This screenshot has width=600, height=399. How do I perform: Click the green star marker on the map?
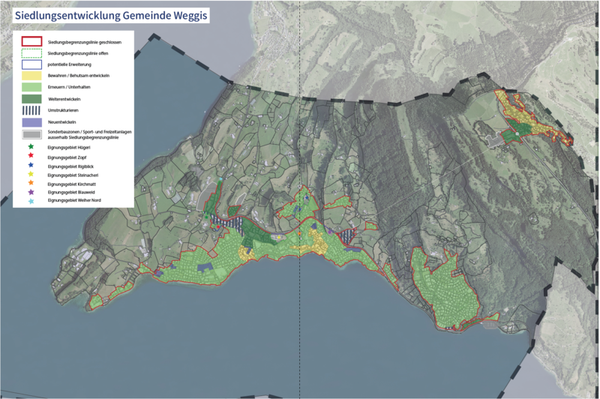(207, 217)
